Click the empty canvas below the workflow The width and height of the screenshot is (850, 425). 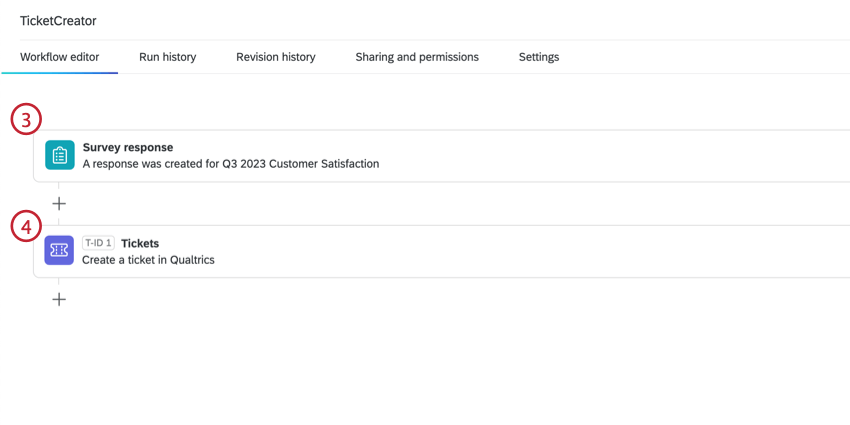pos(450,370)
